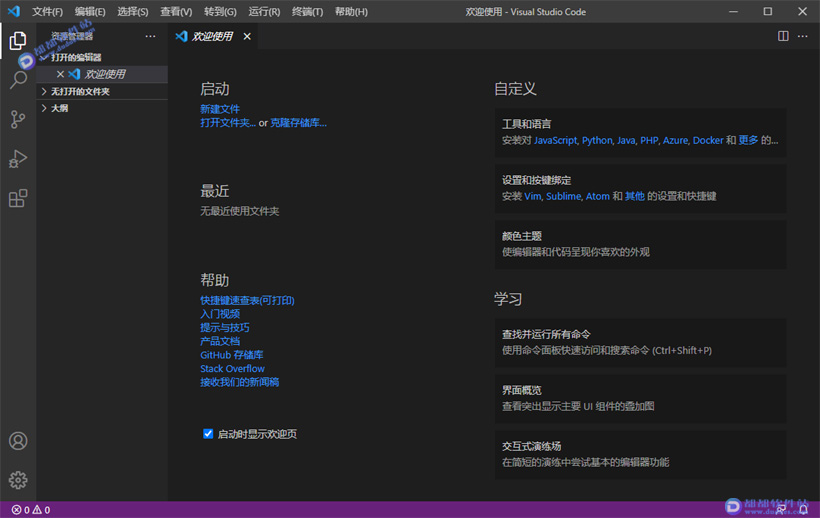Click the 新建文件 link
The image size is (820, 518).
point(220,109)
